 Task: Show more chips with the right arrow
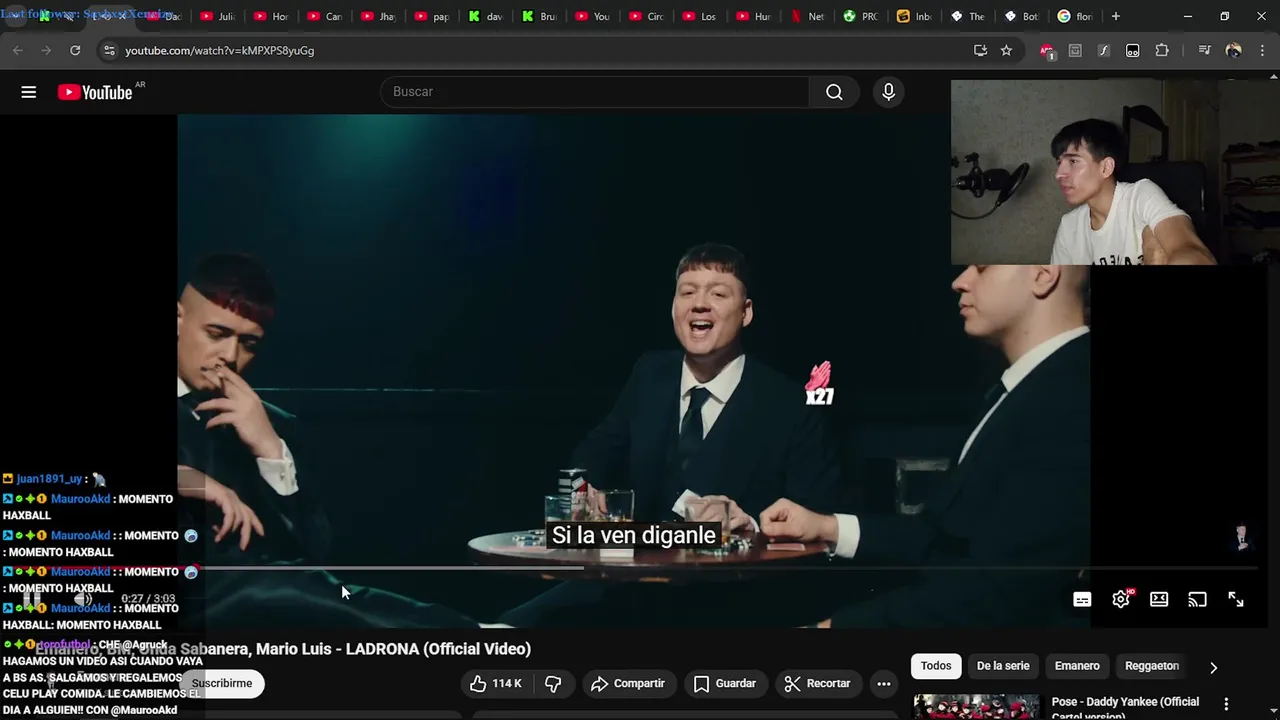(x=1213, y=667)
